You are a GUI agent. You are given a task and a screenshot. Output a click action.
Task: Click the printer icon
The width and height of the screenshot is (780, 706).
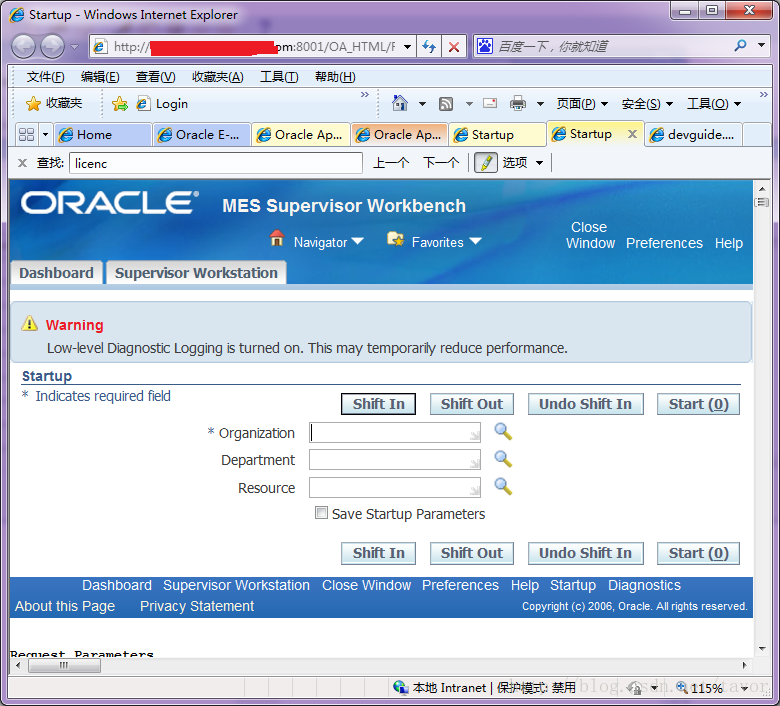(518, 103)
